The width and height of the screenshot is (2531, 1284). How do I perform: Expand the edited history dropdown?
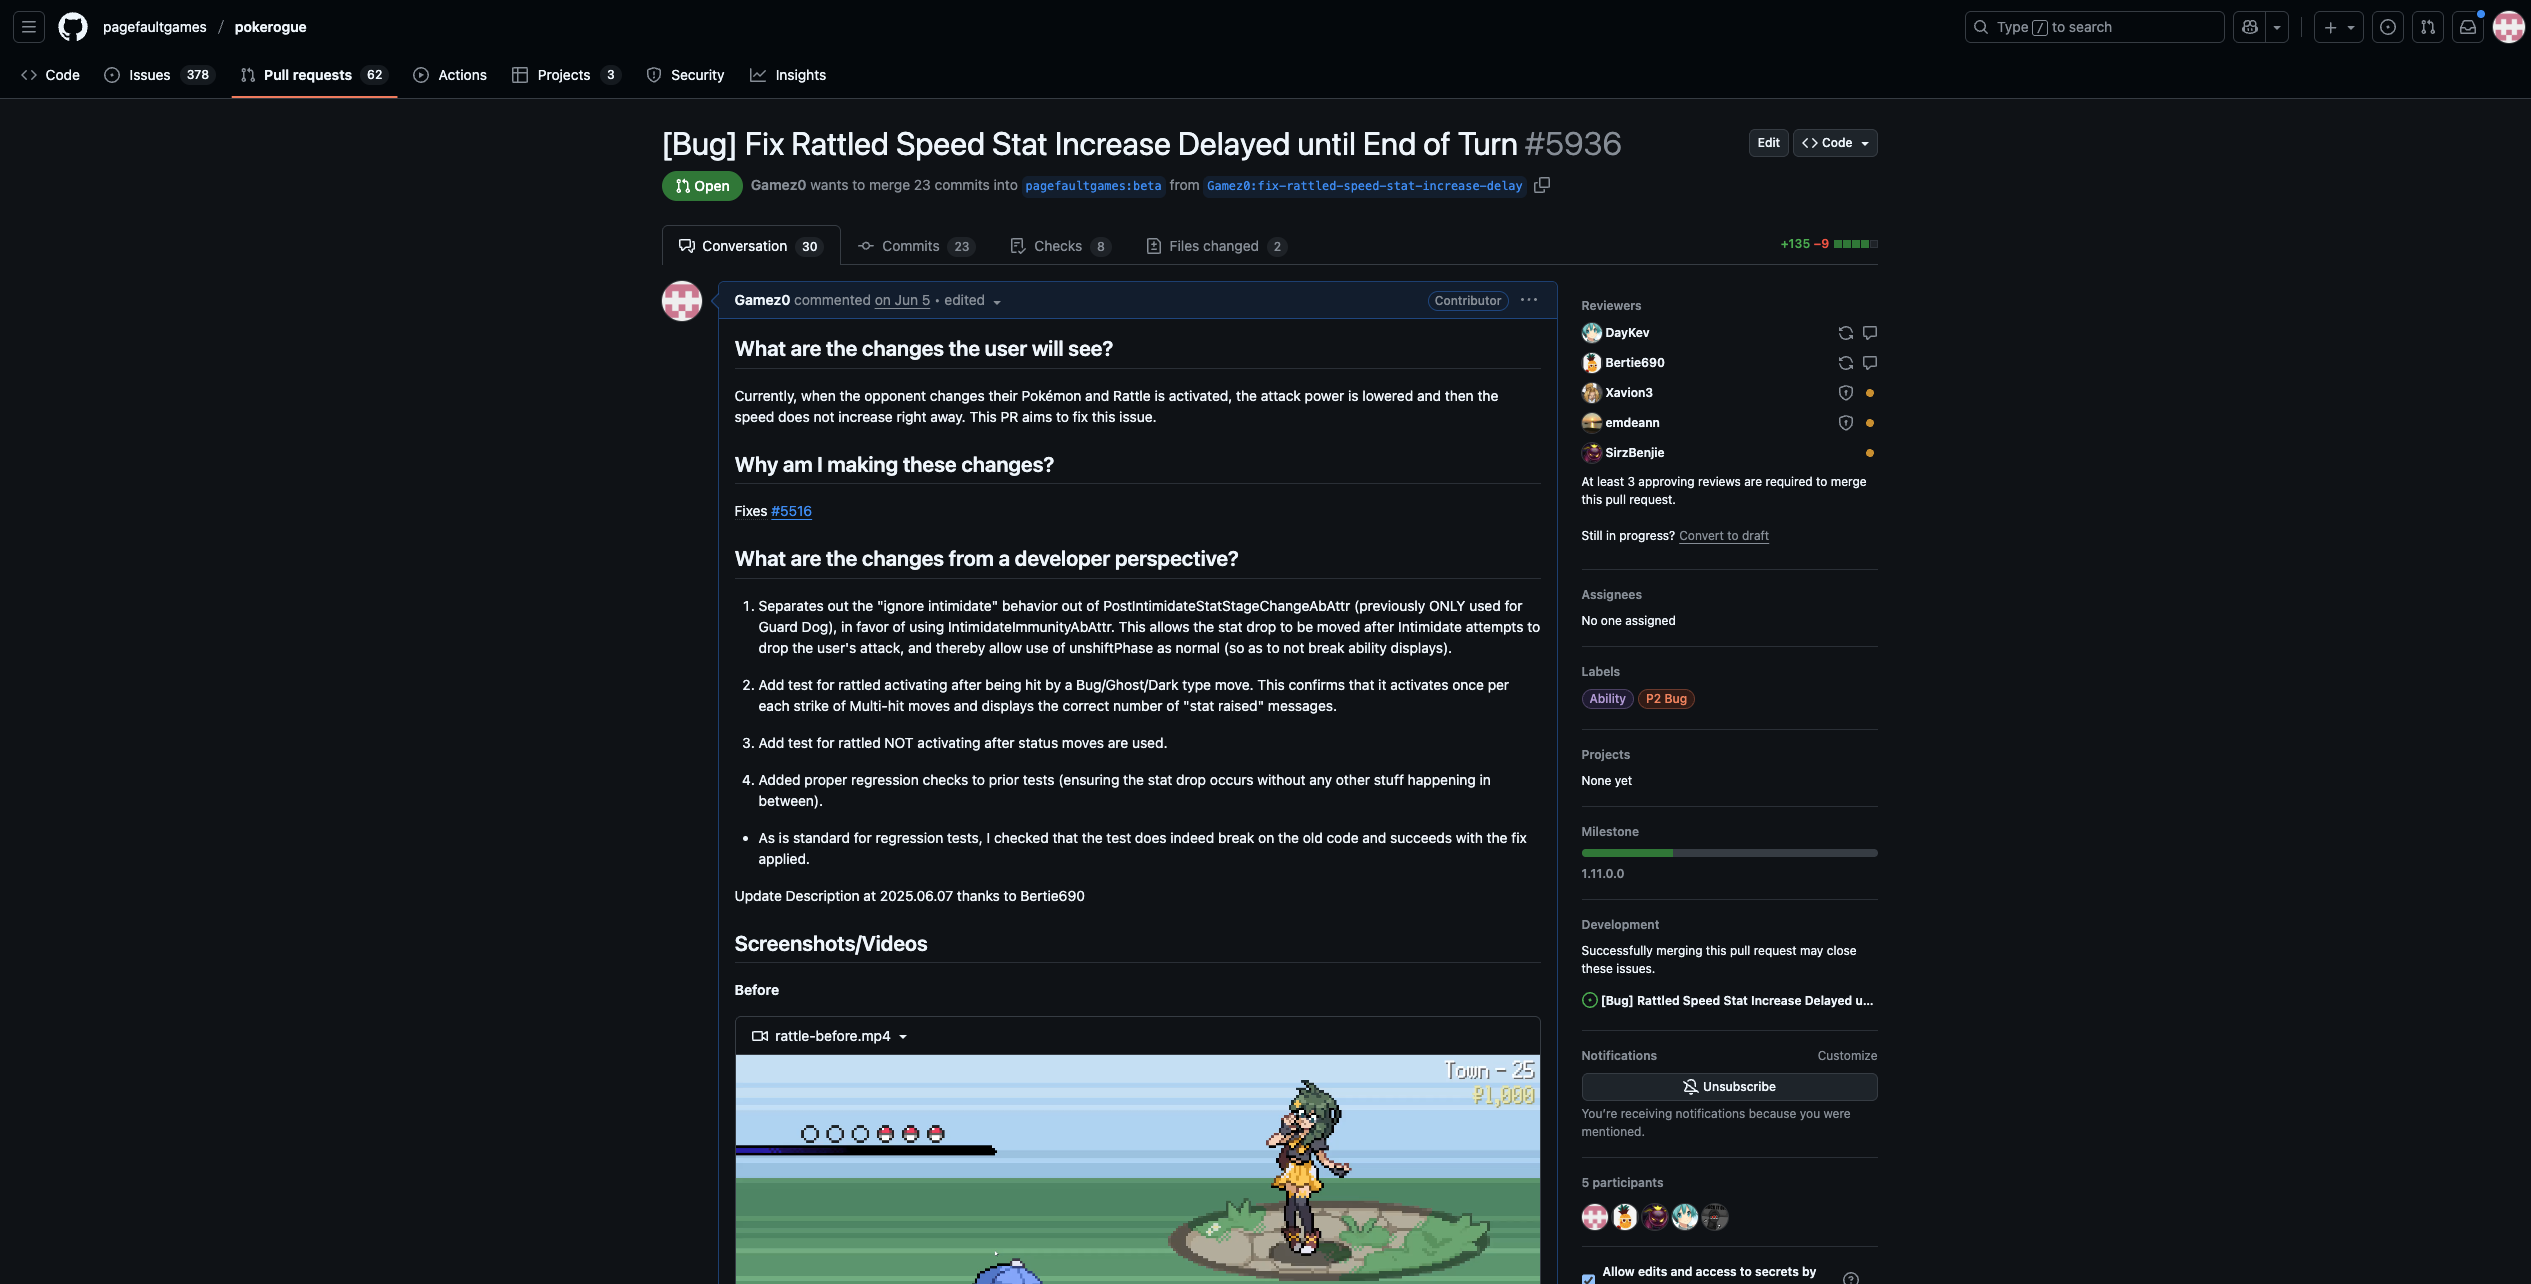click(x=972, y=300)
